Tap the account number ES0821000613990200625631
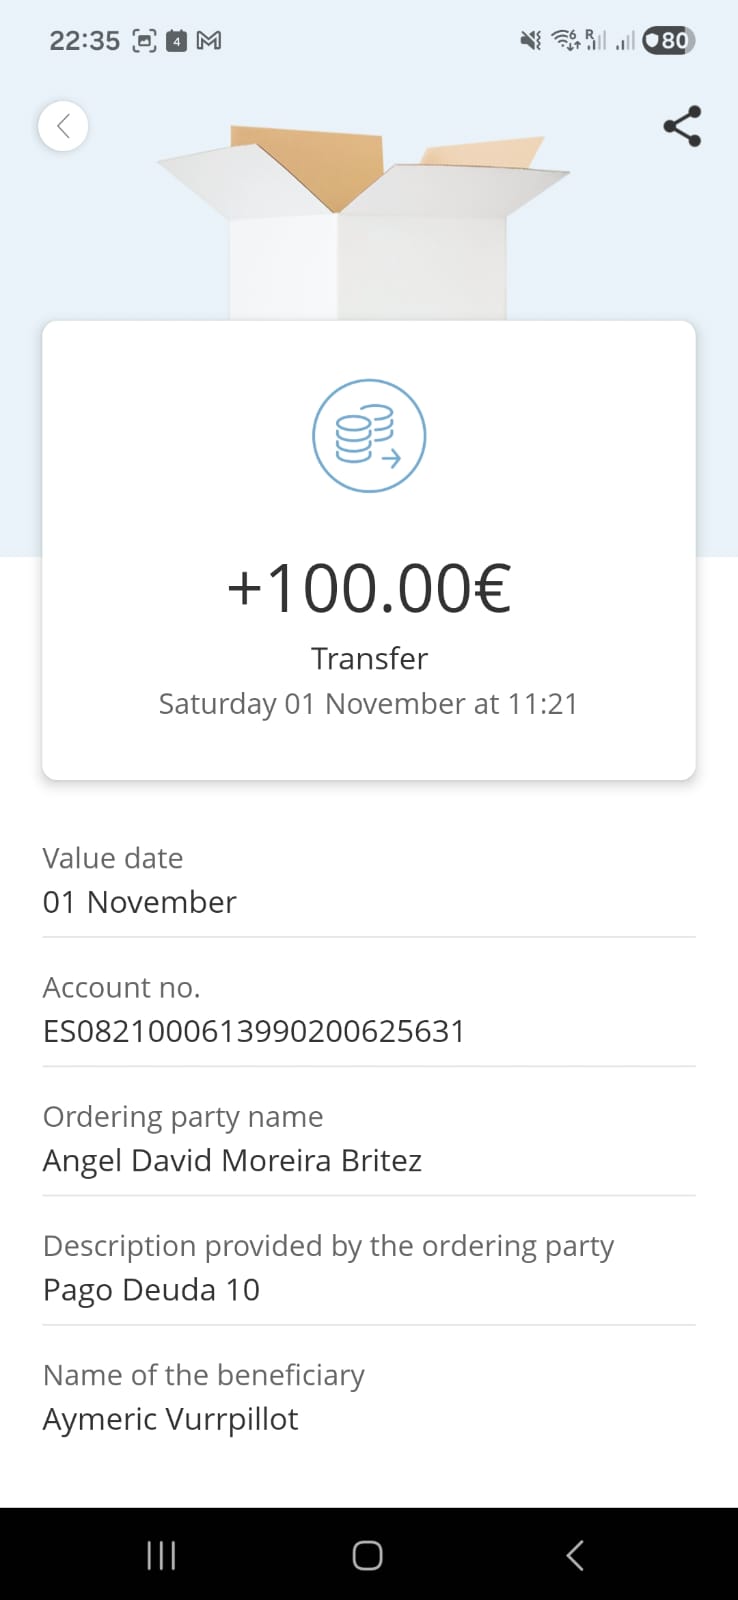 point(254,1031)
